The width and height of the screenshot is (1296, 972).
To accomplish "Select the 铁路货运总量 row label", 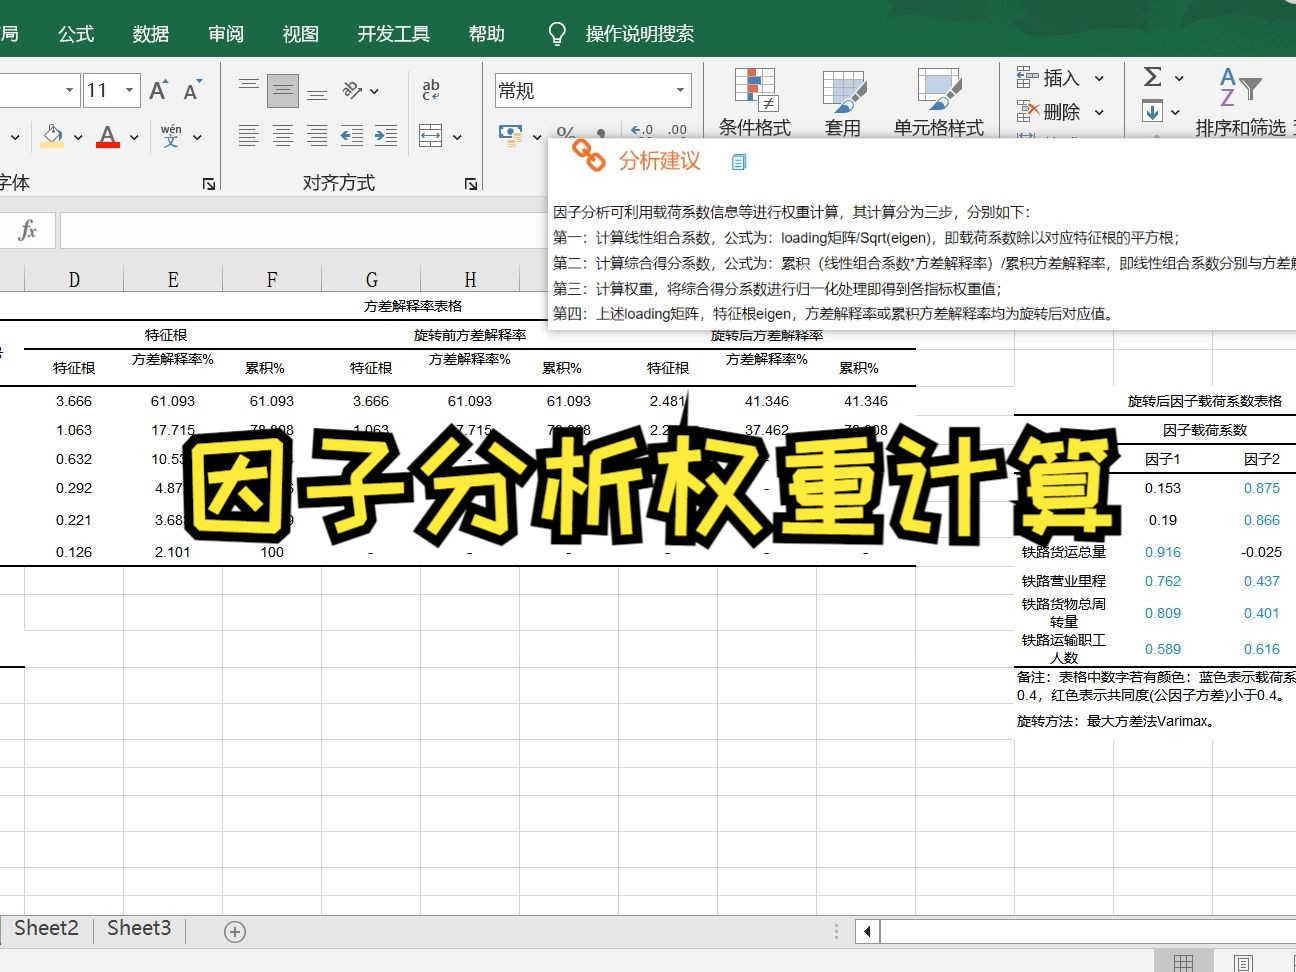I will pos(1064,552).
